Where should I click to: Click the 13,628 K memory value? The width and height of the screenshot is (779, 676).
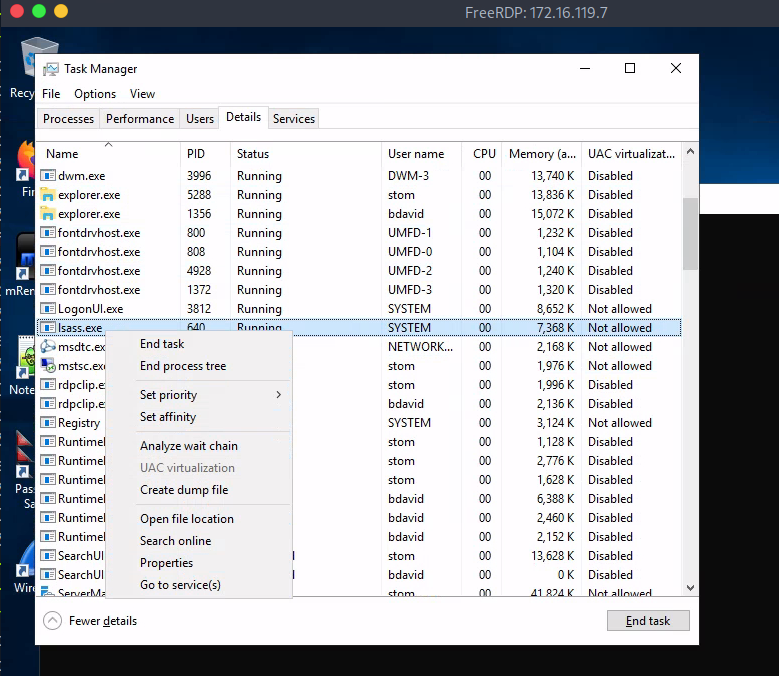tap(552, 556)
